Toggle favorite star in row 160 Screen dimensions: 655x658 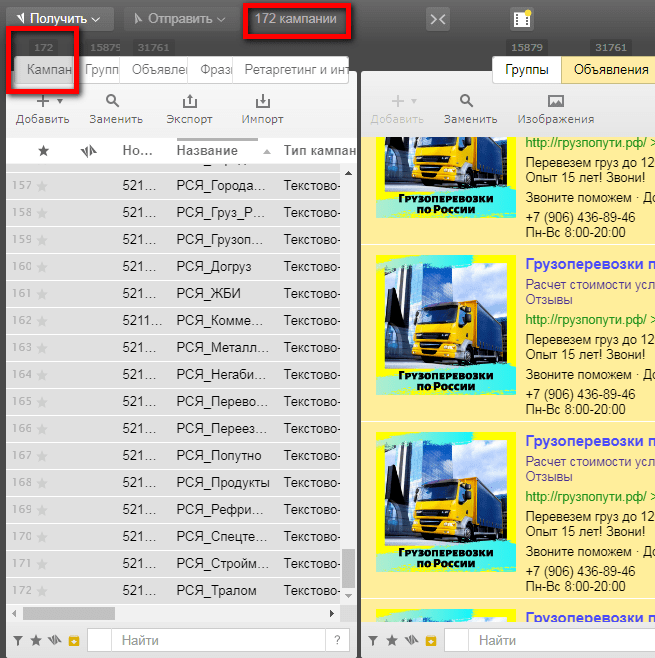pos(42,266)
